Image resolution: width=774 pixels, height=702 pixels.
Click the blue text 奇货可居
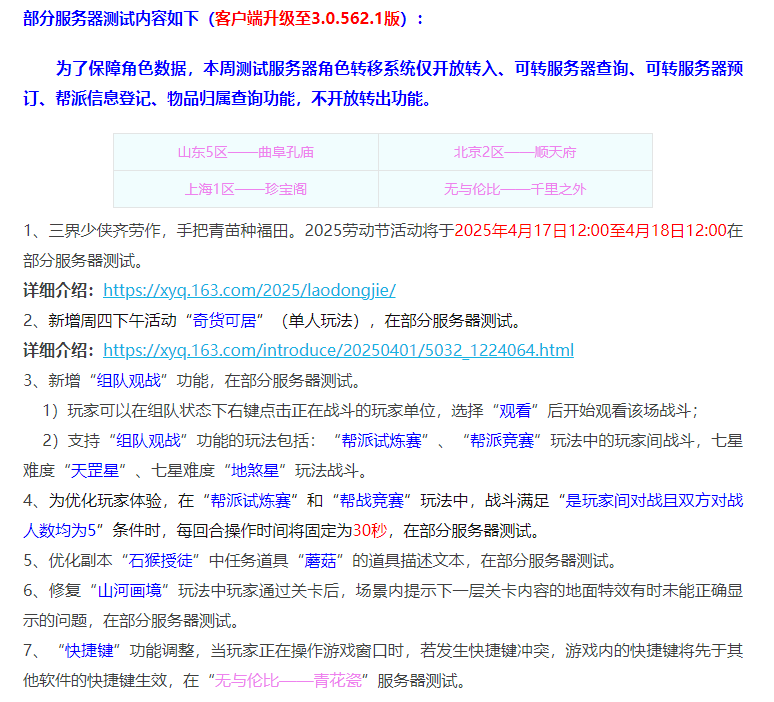click(225, 321)
